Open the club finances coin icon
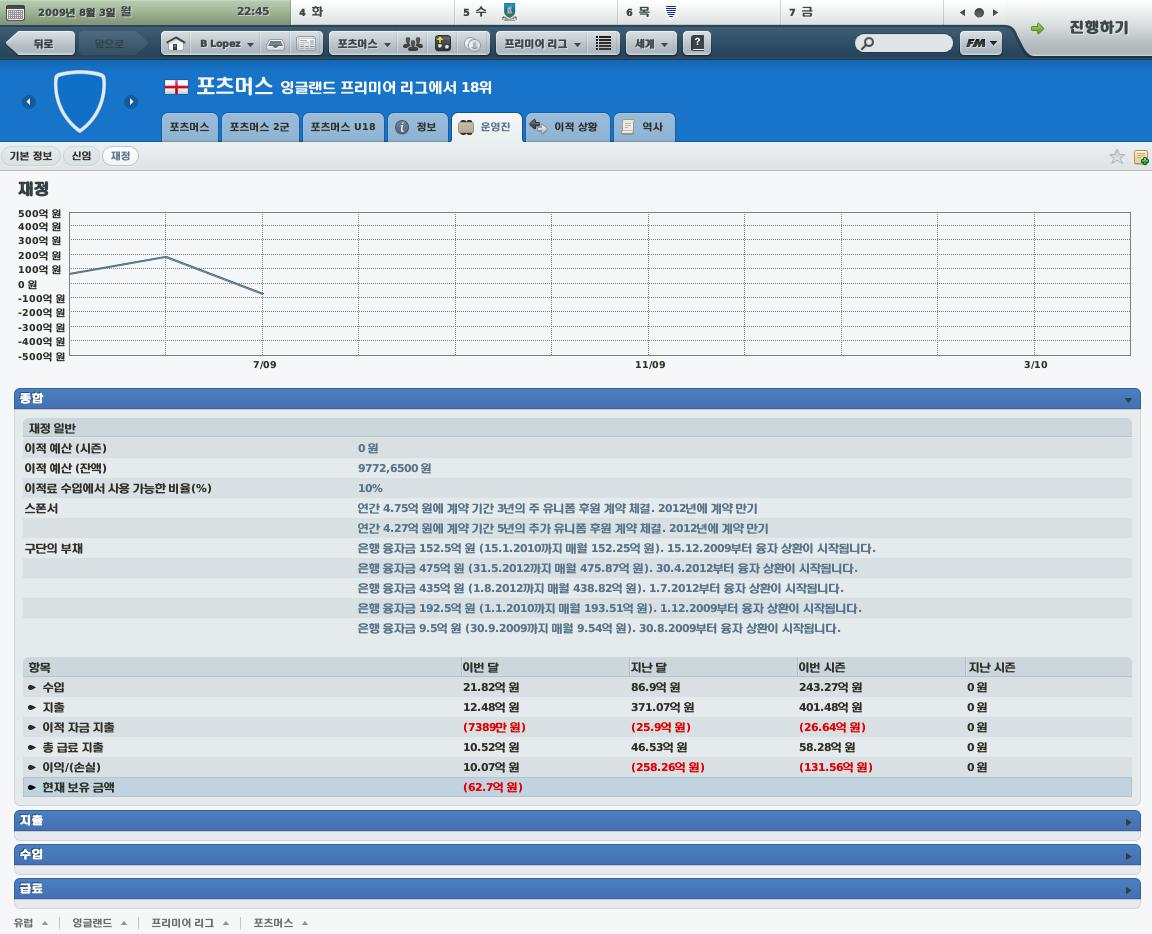Screen dimensions: 1152x934 (472, 44)
